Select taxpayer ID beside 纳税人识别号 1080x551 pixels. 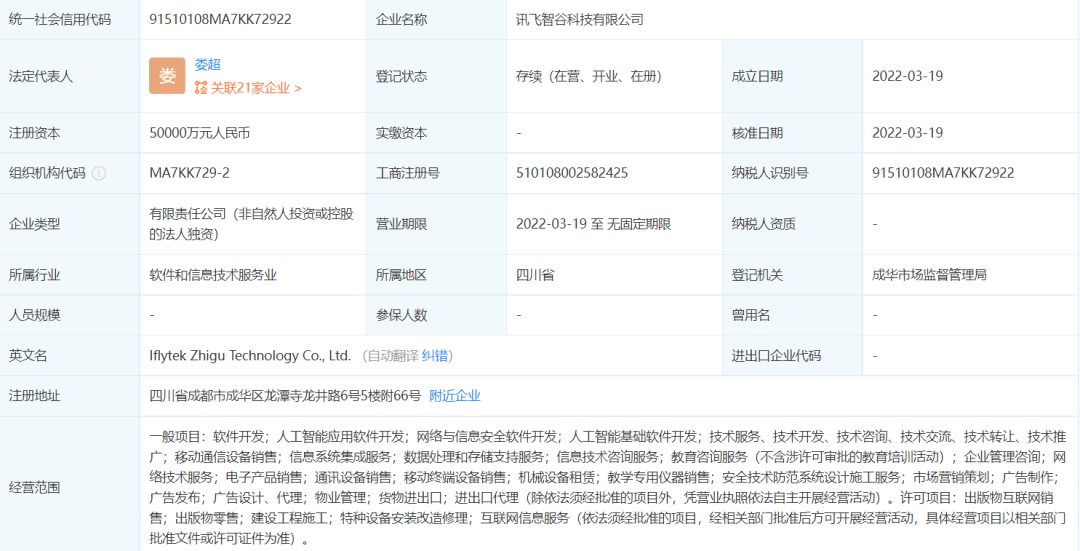(943, 173)
